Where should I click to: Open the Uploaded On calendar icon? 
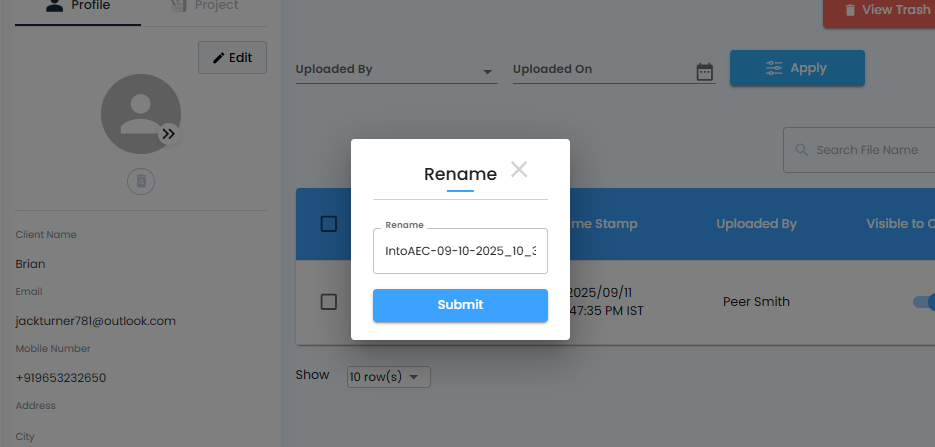(705, 71)
